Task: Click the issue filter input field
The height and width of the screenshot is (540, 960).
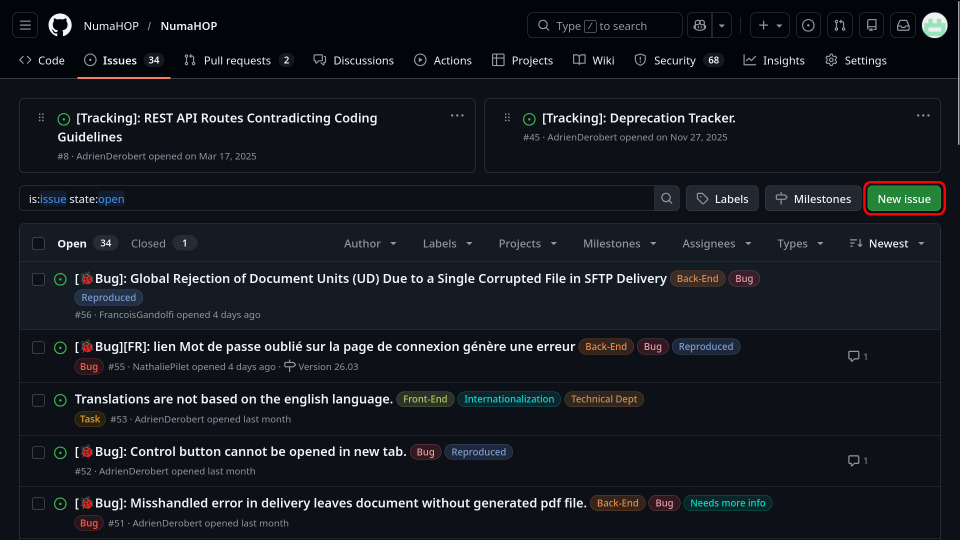Action: 336,198
